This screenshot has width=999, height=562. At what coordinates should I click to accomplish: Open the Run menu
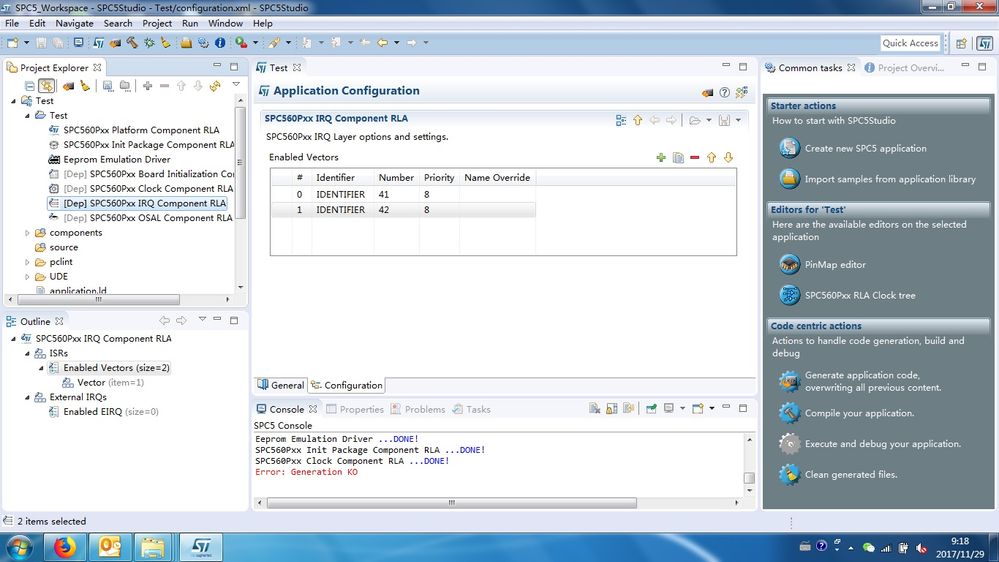tap(190, 23)
